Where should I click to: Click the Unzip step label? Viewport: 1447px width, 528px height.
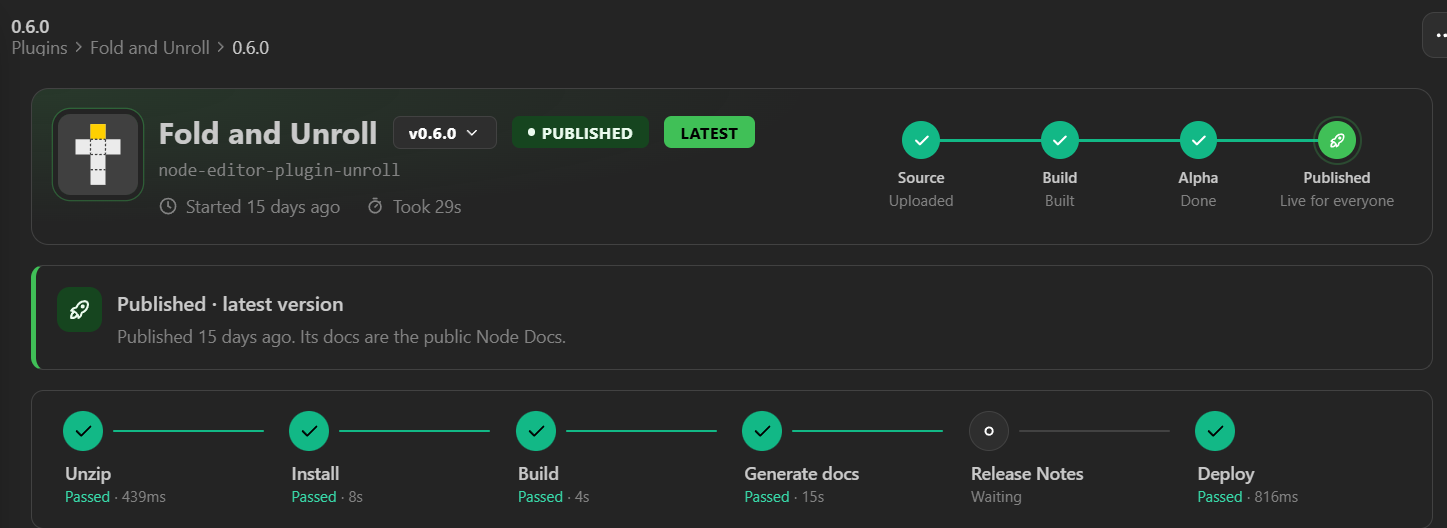pyautogui.click(x=88, y=474)
